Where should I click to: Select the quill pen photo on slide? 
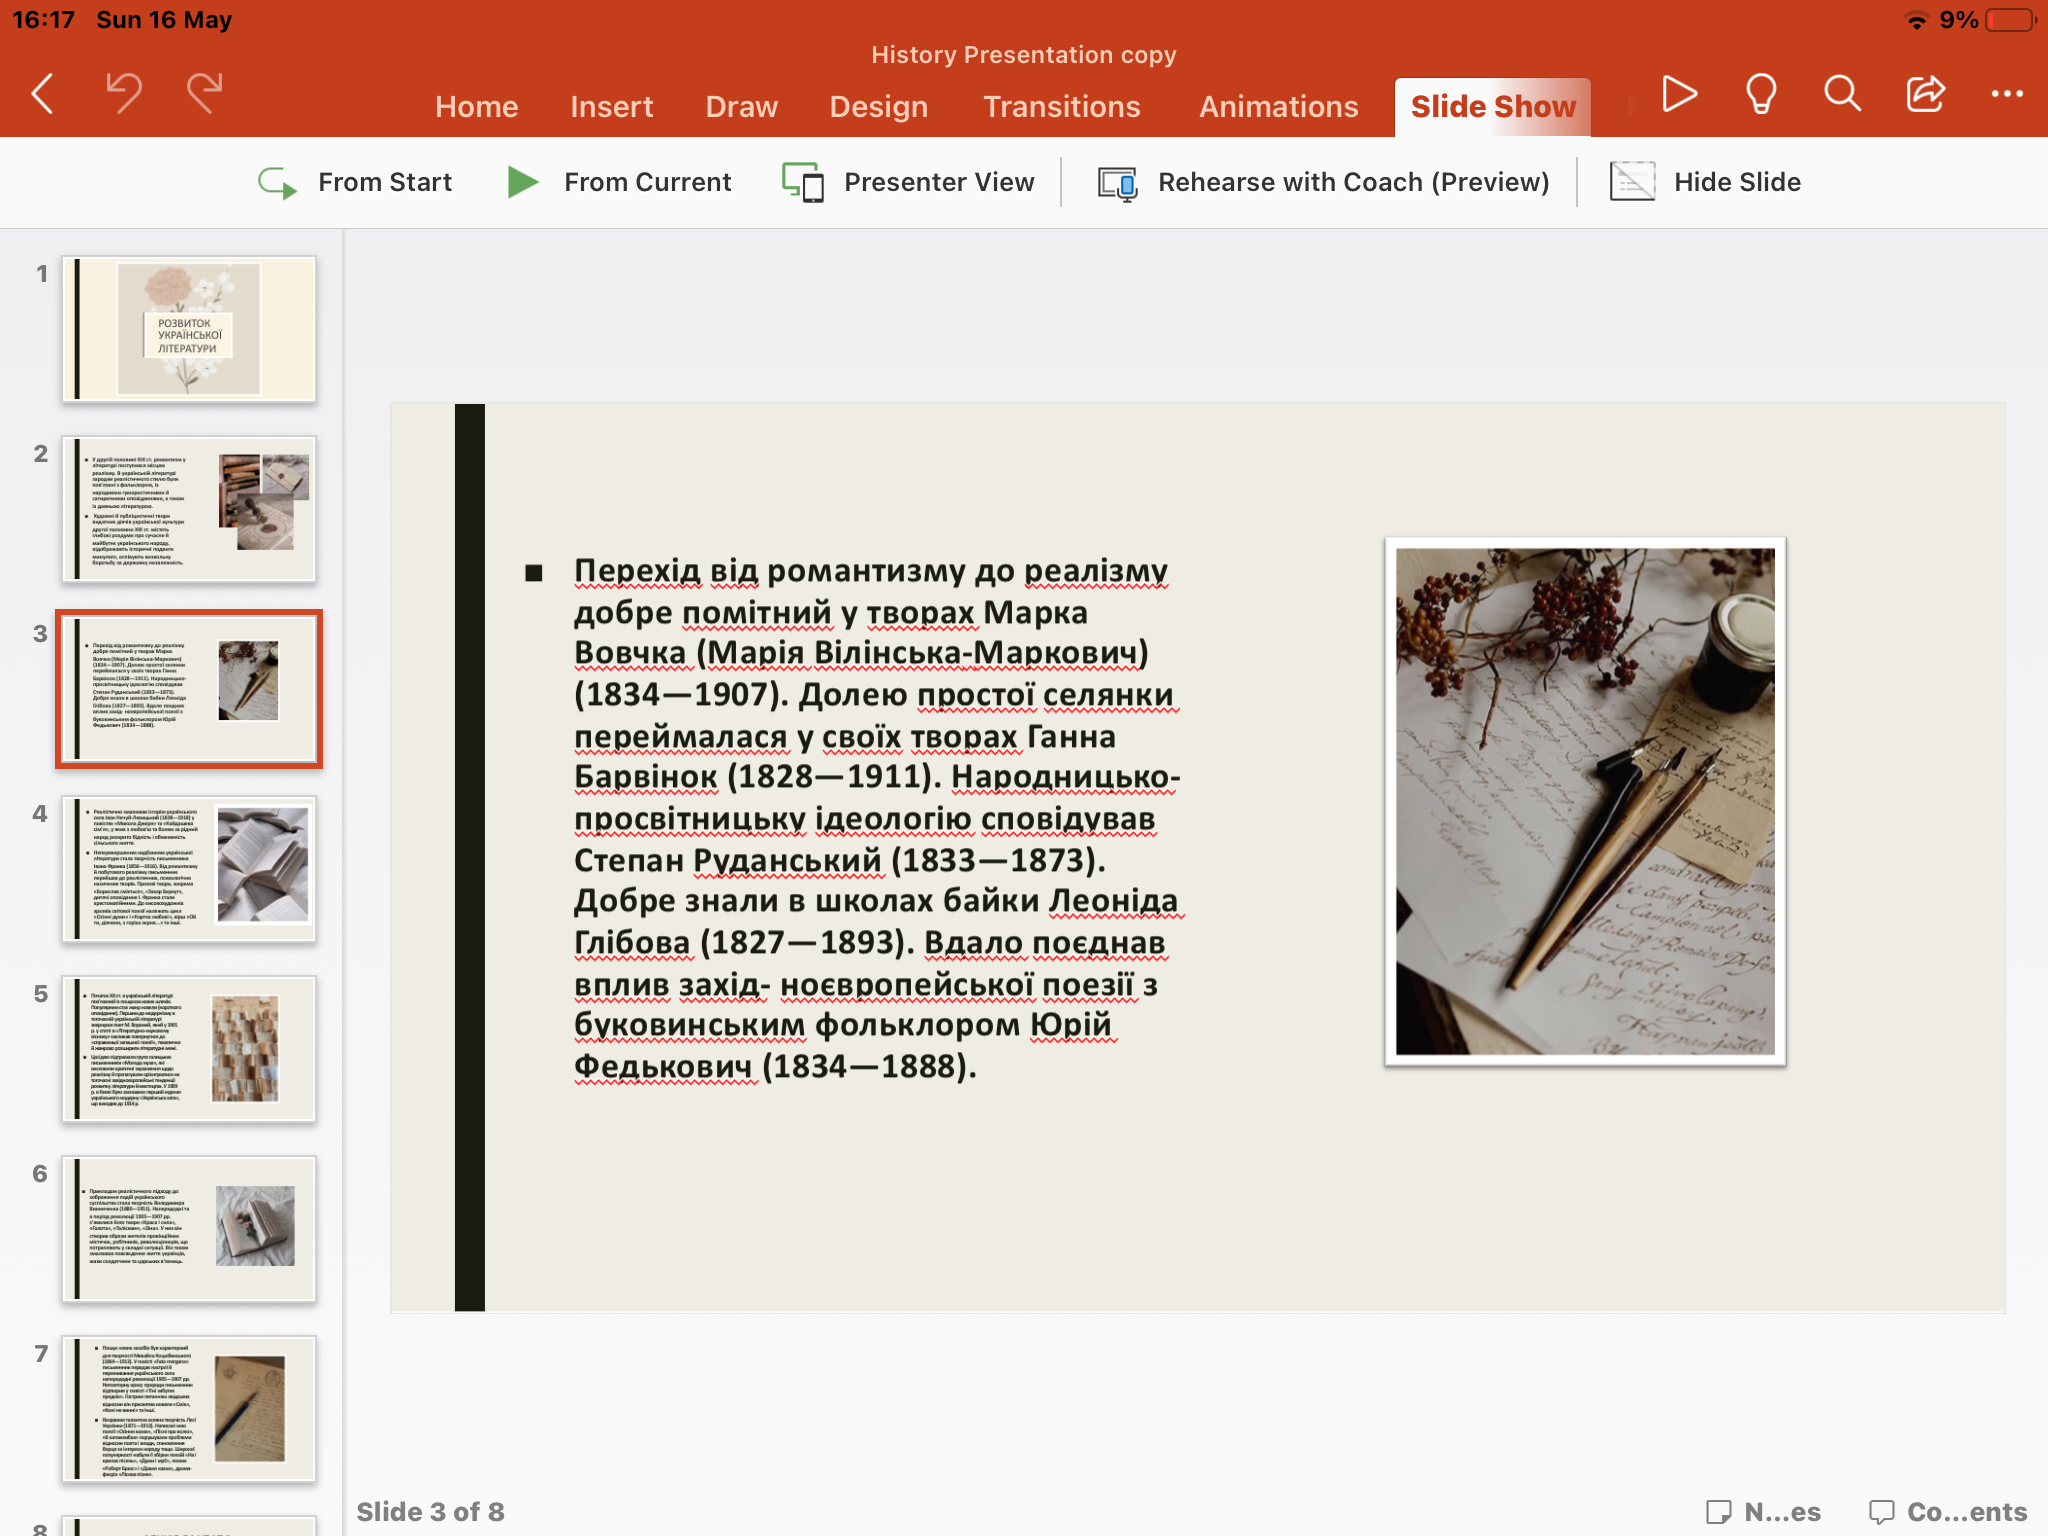[1585, 801]
